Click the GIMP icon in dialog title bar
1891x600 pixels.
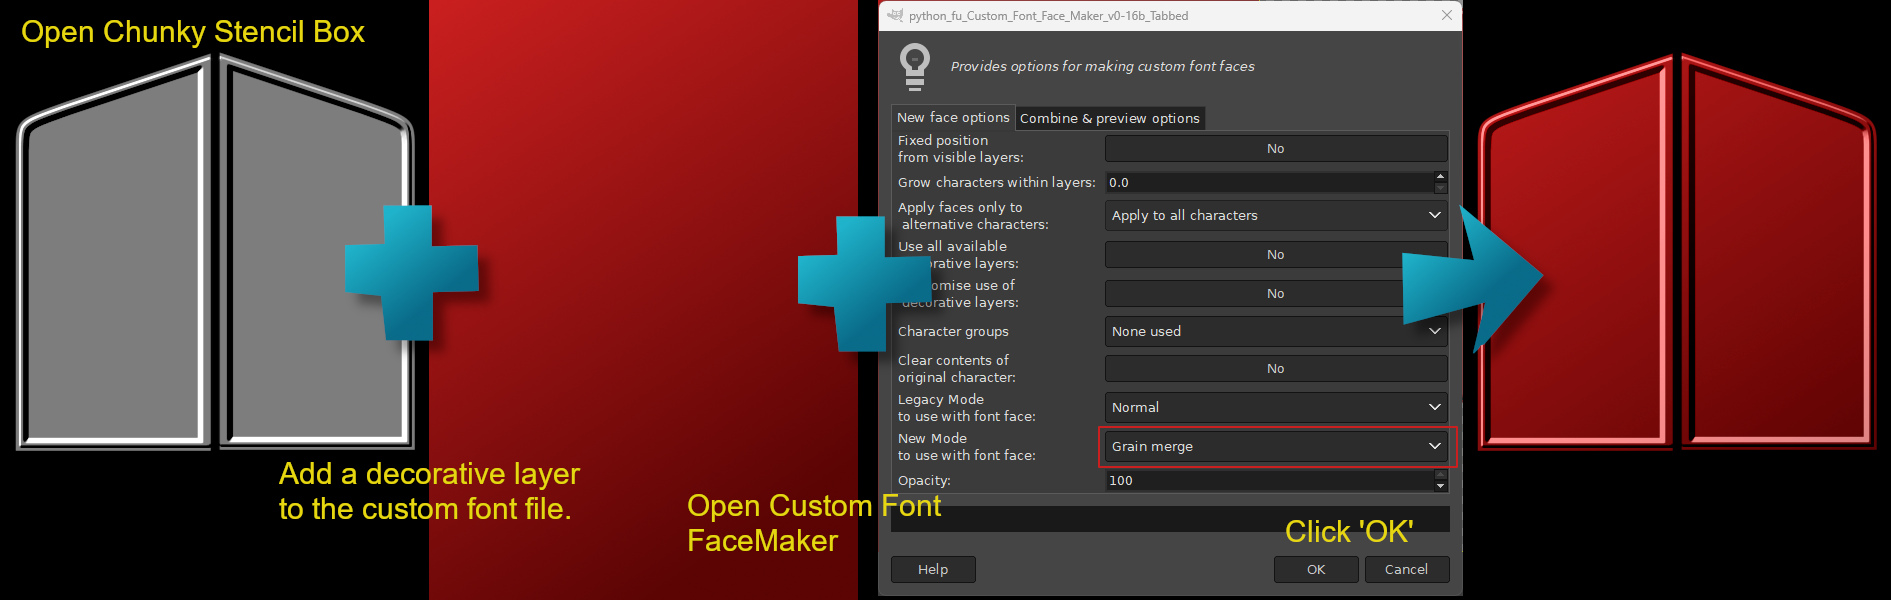[x=895, y=15]
